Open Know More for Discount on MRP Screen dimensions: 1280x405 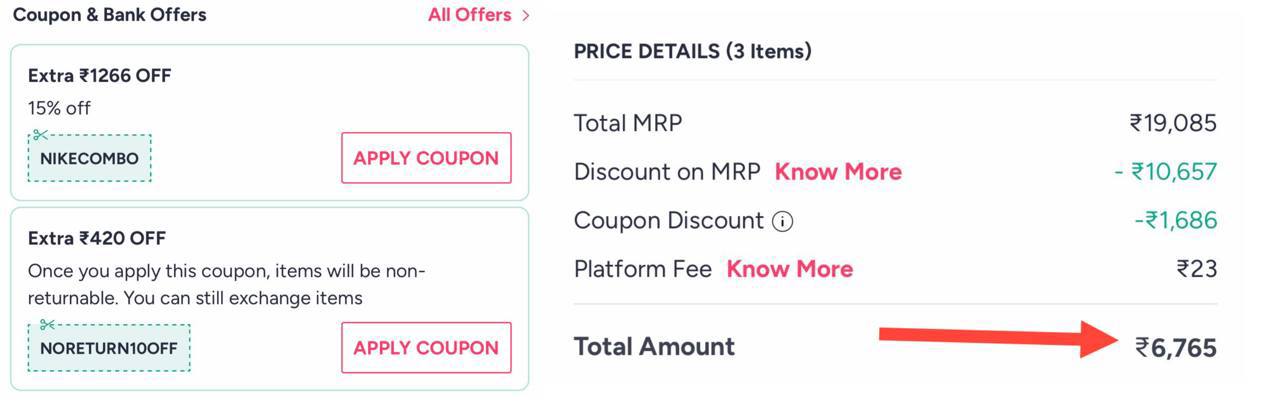pos(838,172)
